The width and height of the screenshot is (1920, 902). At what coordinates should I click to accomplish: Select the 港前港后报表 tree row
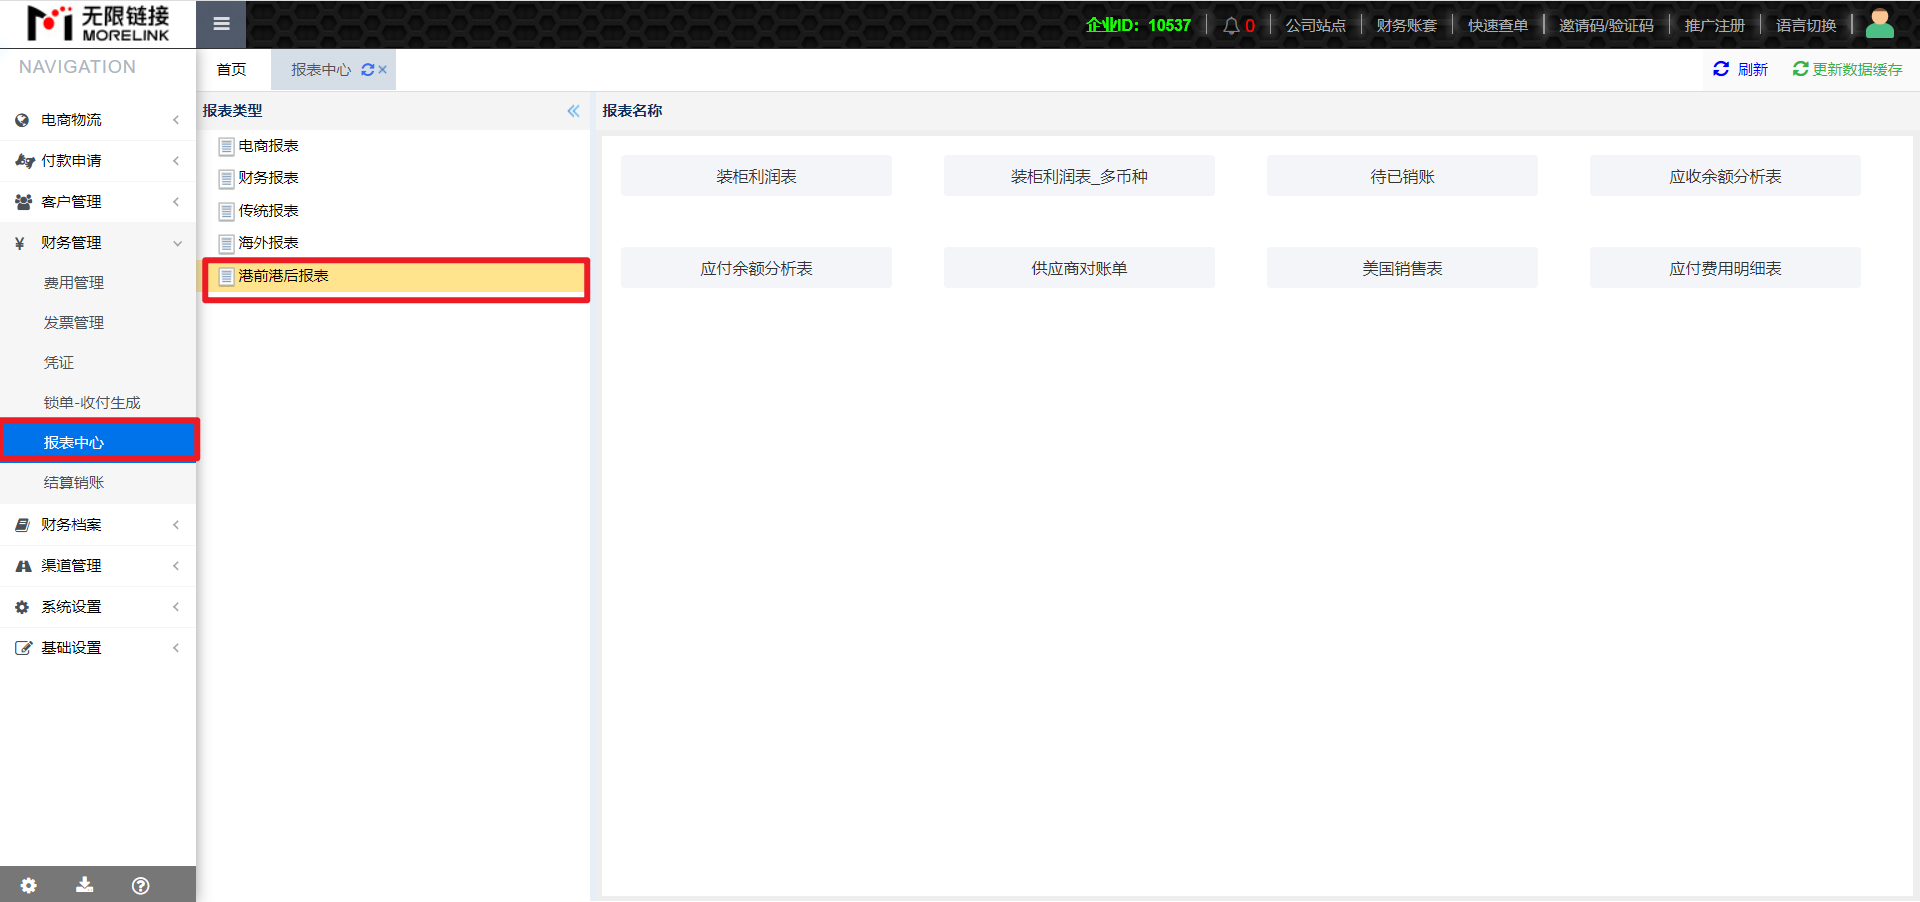click(x=396, y=276)
